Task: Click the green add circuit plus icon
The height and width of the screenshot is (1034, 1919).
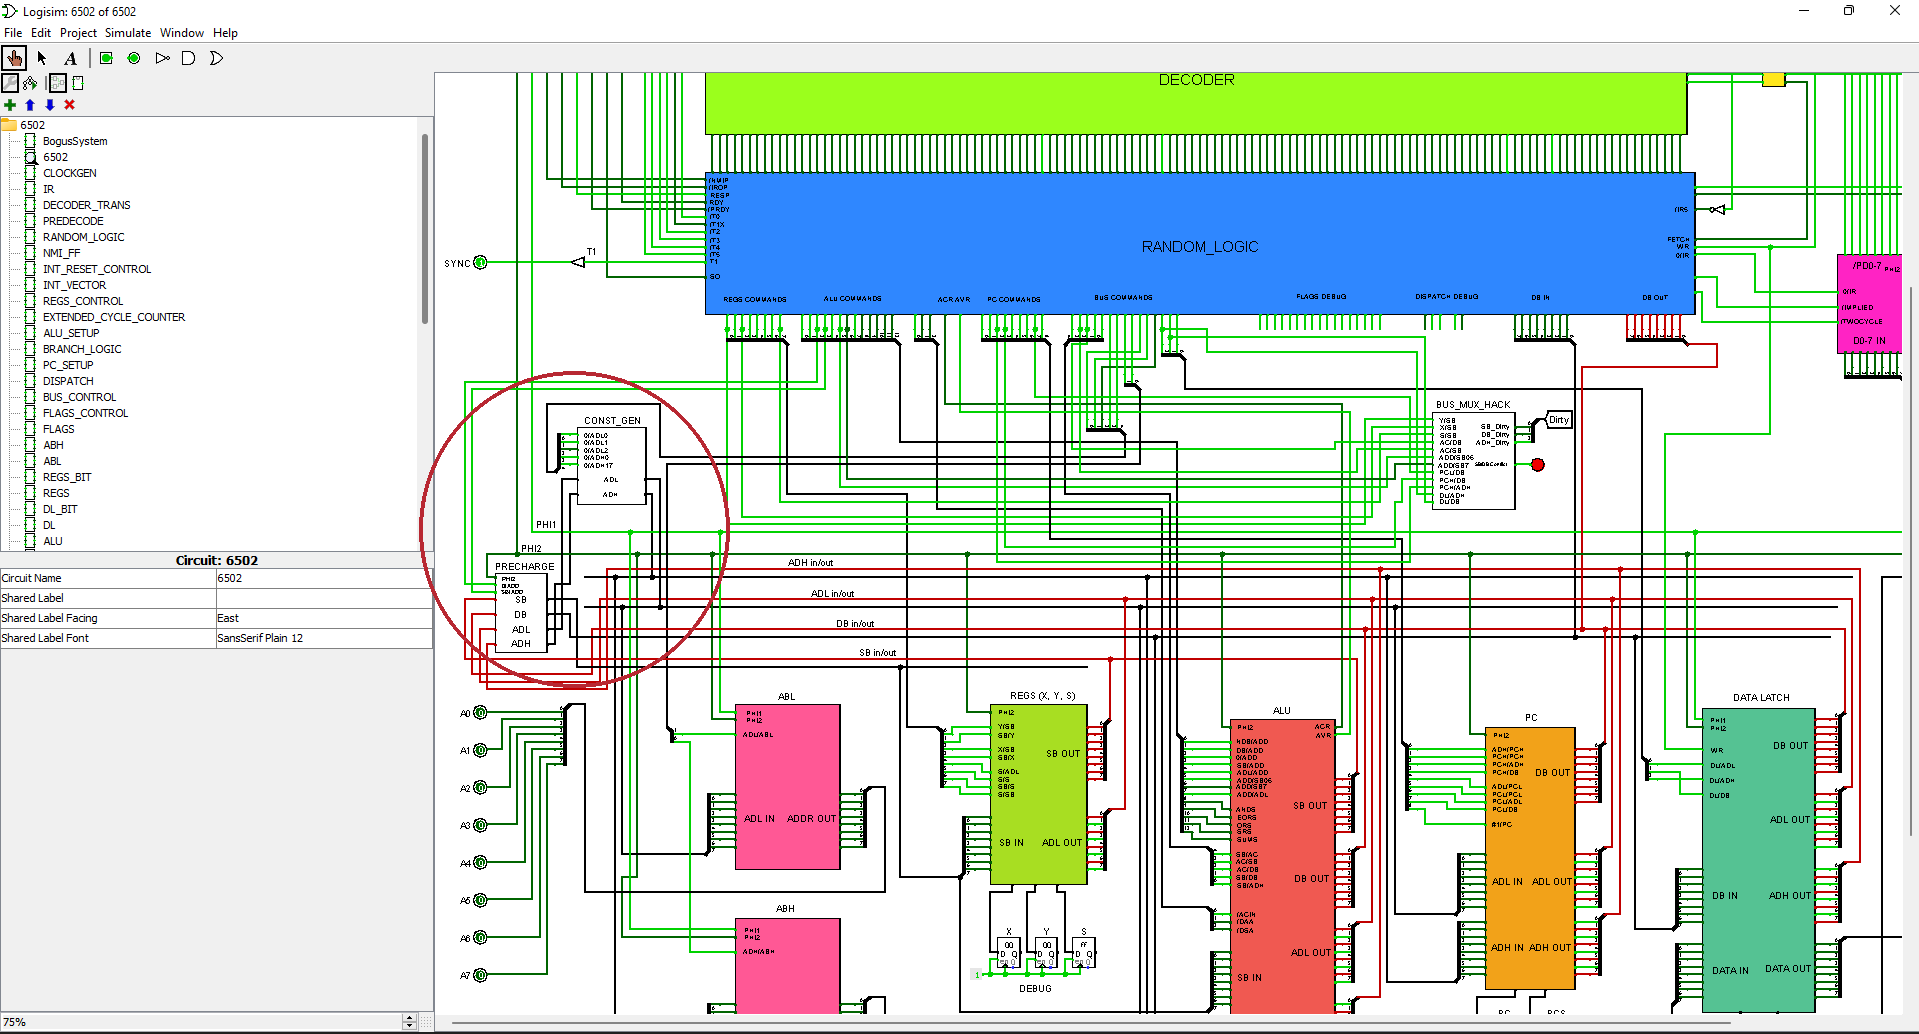Action: tap(10, 105)
